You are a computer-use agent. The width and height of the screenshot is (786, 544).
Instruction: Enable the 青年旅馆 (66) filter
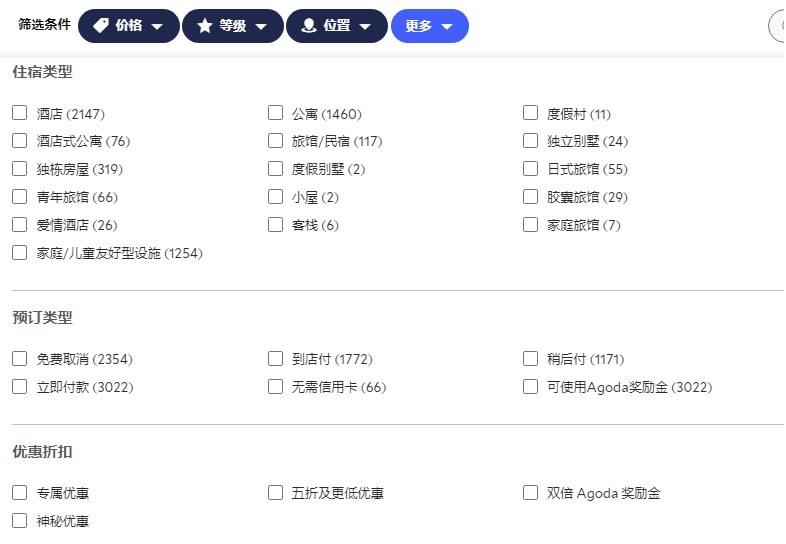[20, 197]
